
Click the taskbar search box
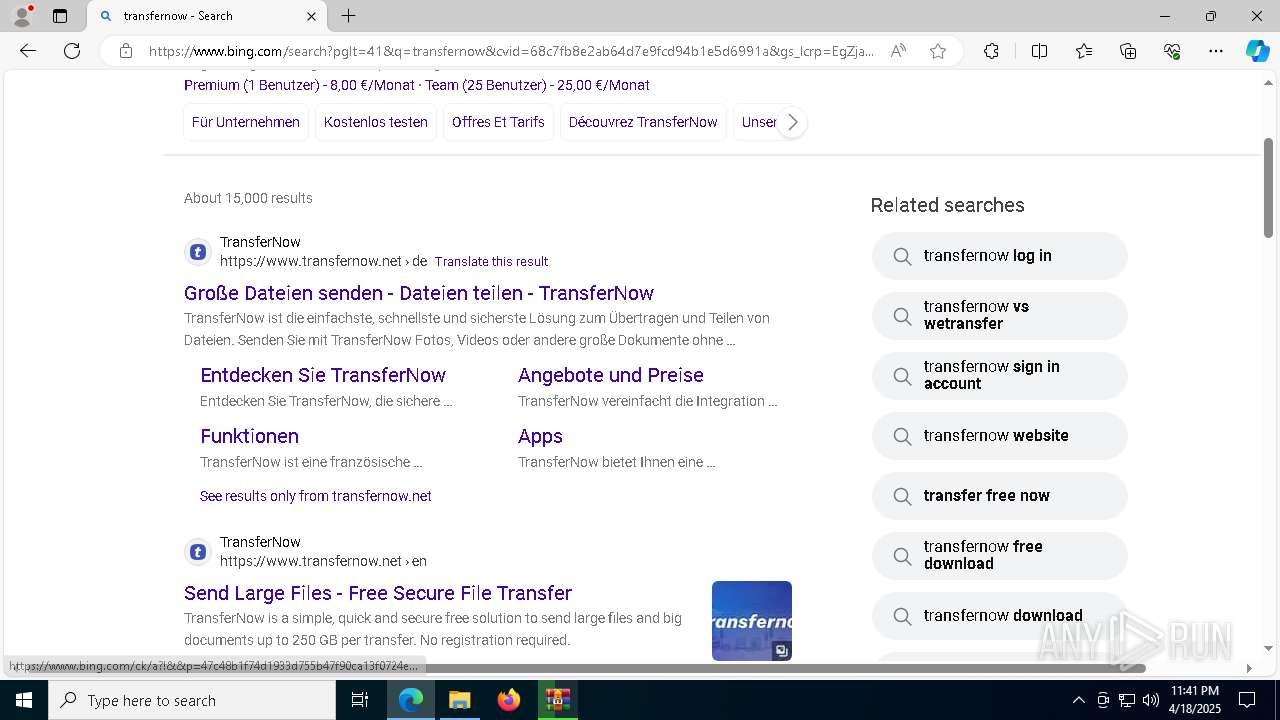click(x=192, y=700)
